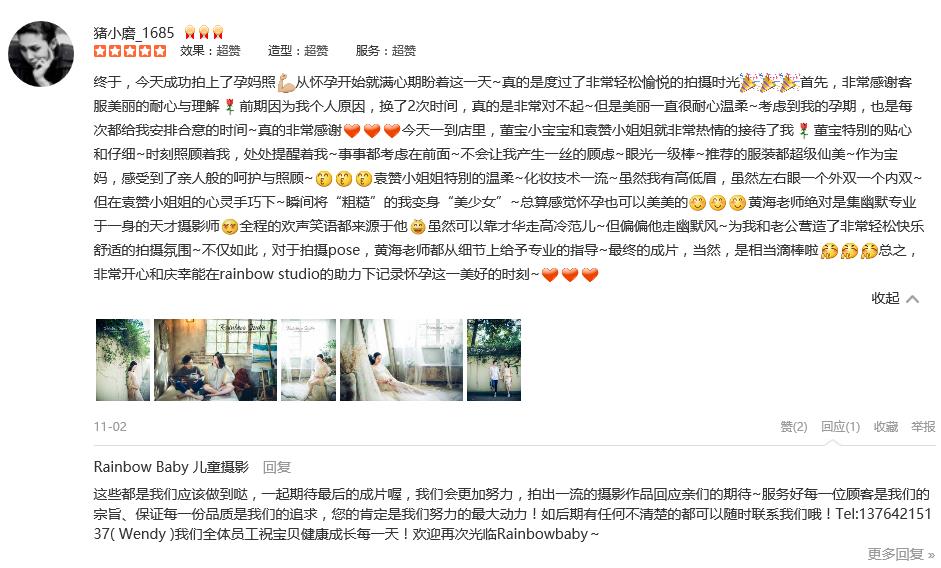Collapse the review using 收起 chevron
Viewport: 941px width, 568px height.
point(895,298)
